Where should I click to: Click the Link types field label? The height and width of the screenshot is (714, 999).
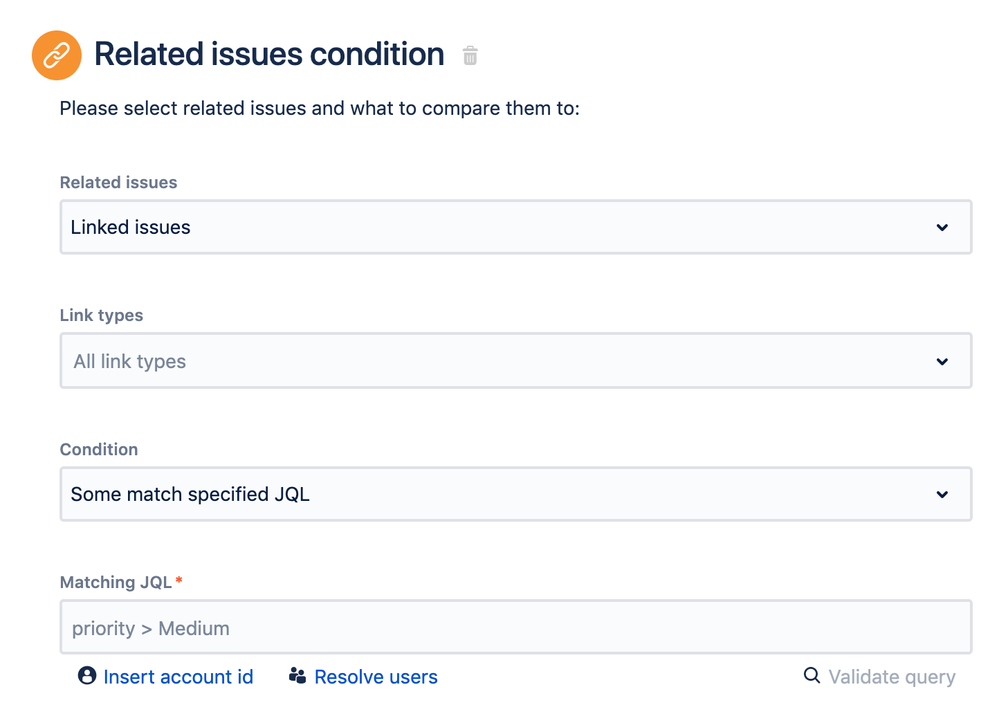[x=101, y=315]
